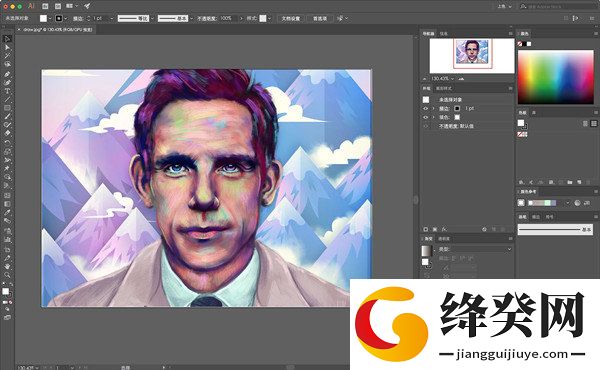This screenshot has height=370, width=600.
Task: Expand the 填色 fill appearance row
Action: click(x=434, y=117)
